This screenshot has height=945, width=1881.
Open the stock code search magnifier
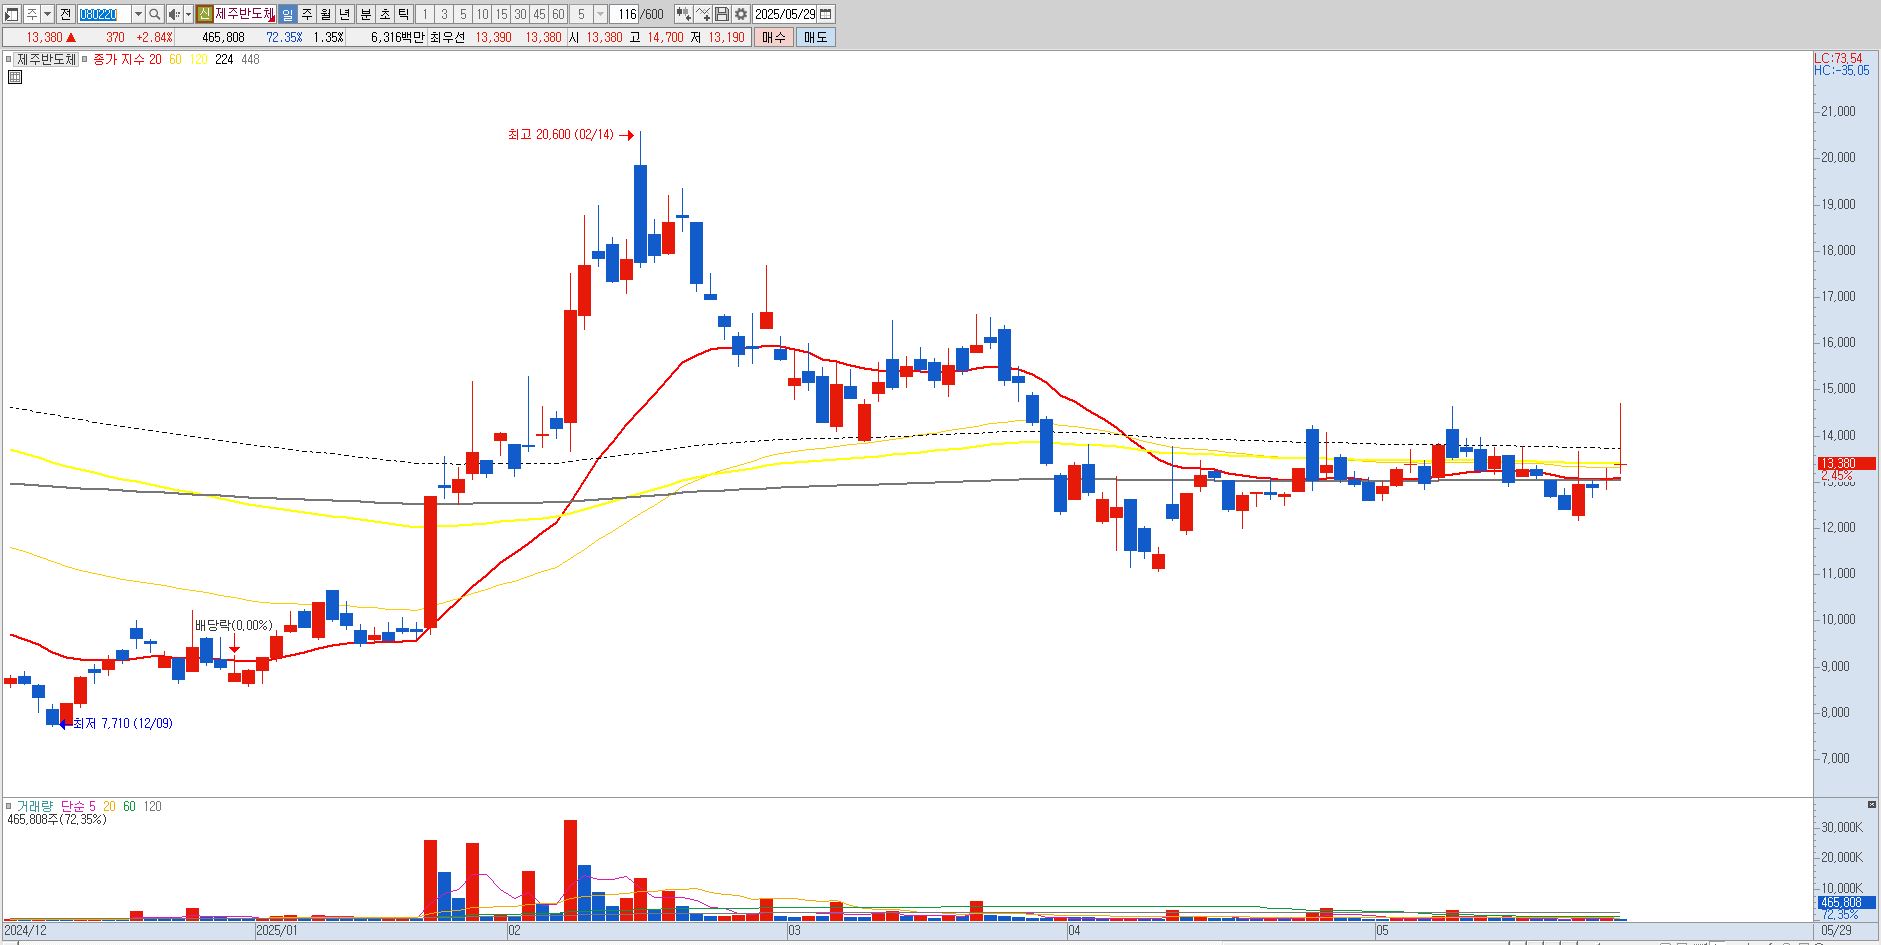click(154, 14)
